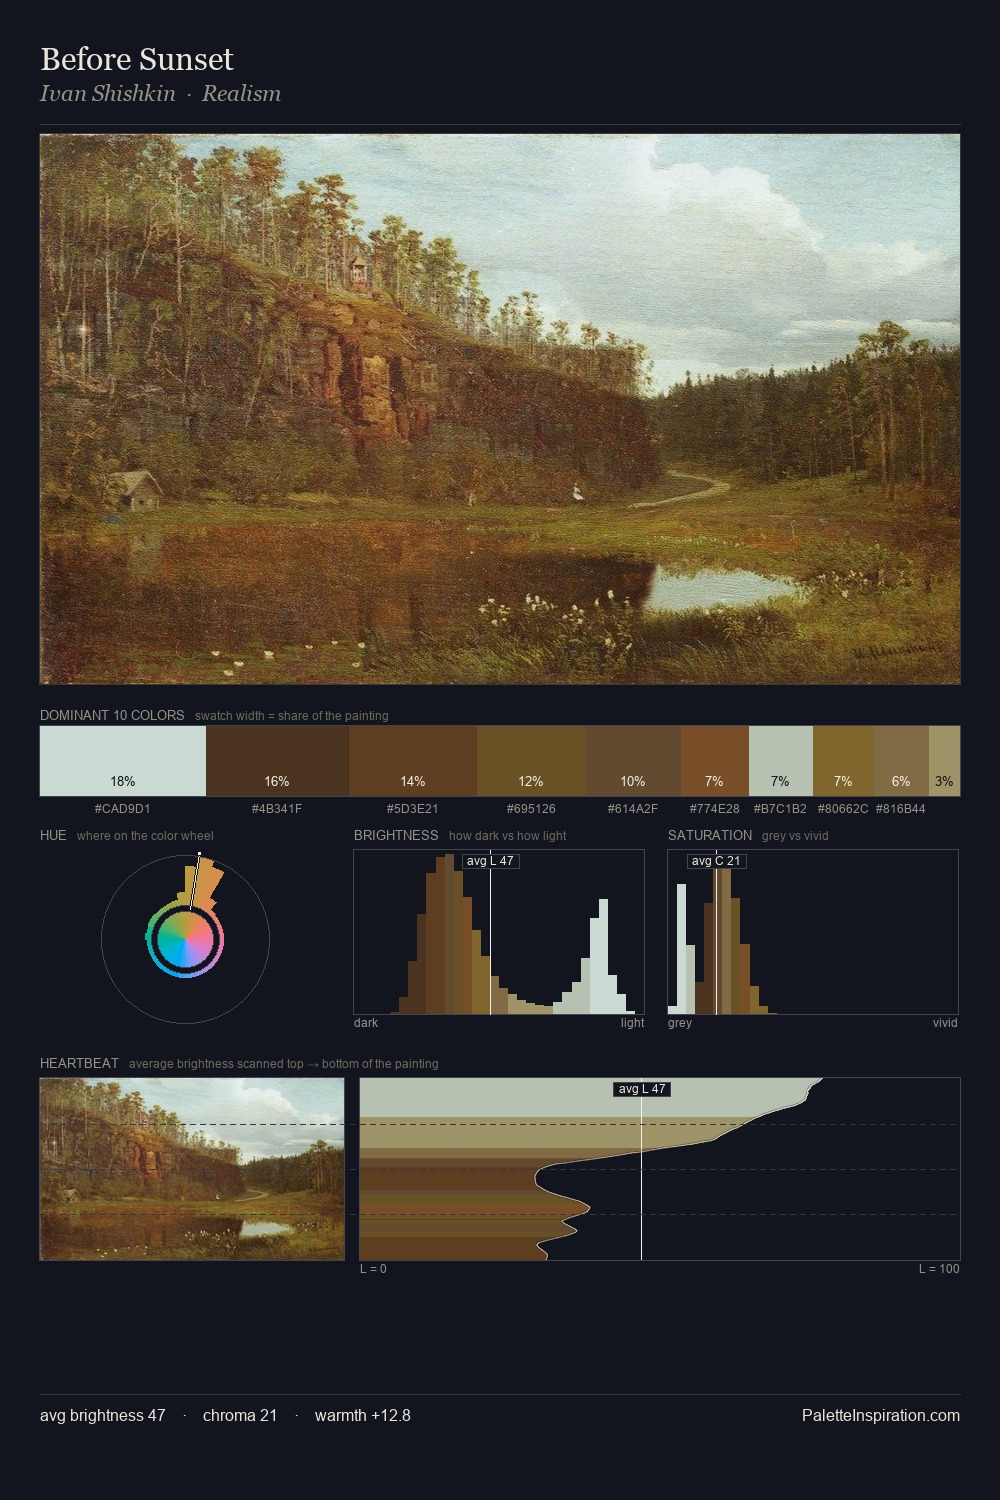Open the PaletteInspiration.com link

pos(881,1415)
